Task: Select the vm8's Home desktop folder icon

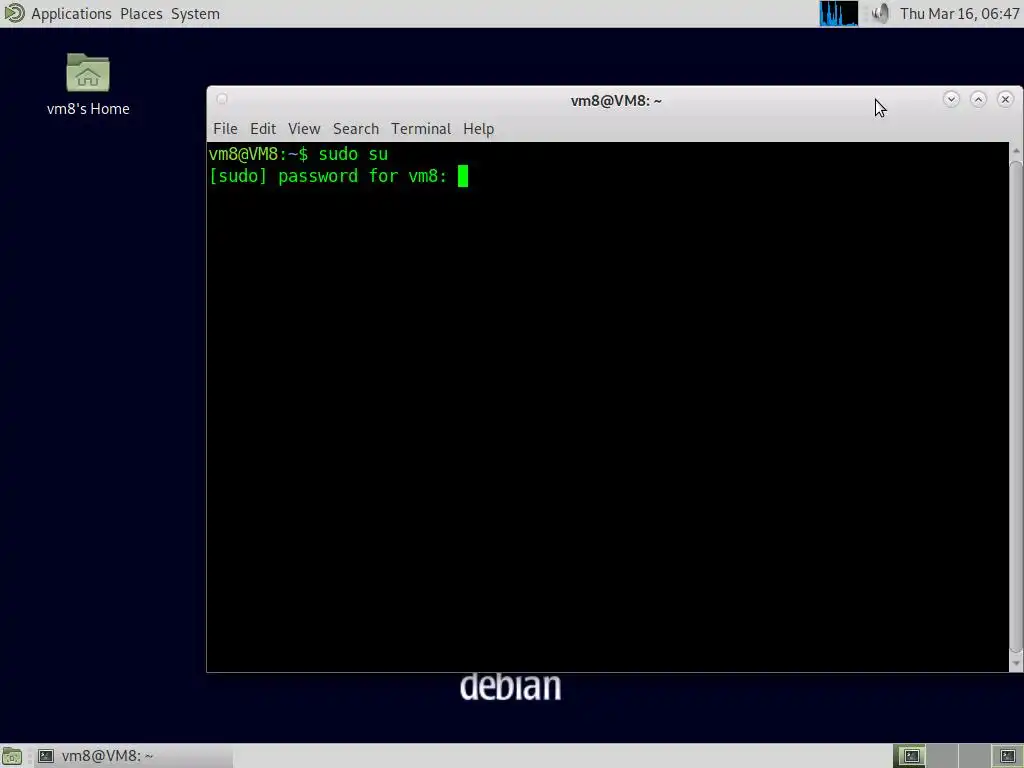Action: pyautogui.click(x=88, y=85)
